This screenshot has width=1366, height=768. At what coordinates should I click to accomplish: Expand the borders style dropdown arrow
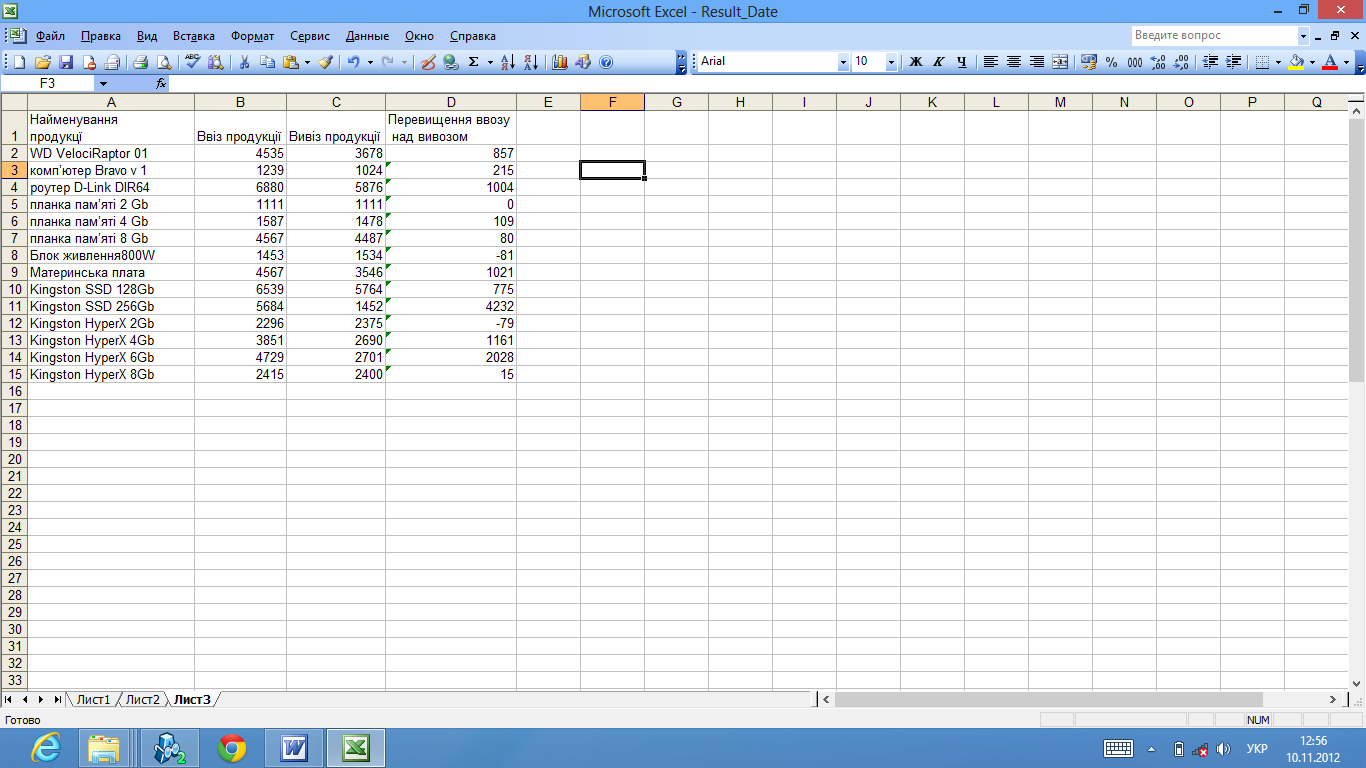(1279, 62)
